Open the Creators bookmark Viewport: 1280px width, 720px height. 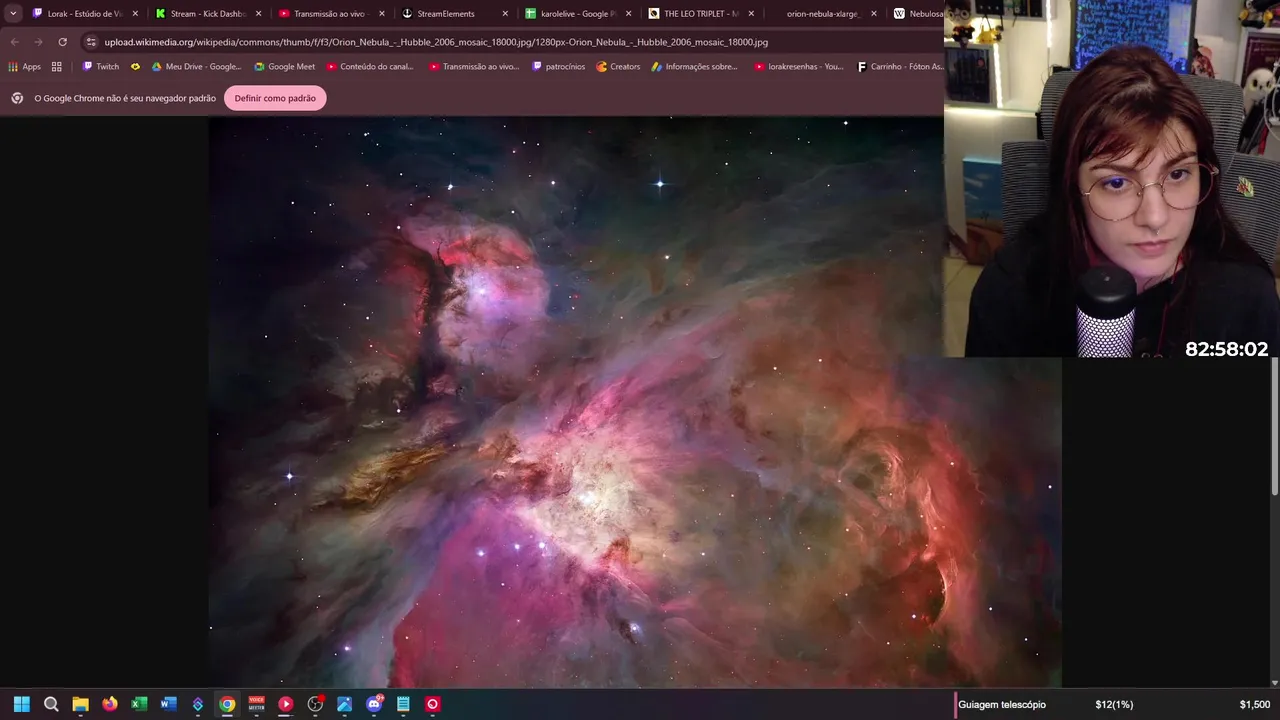[x=618, y=67]
